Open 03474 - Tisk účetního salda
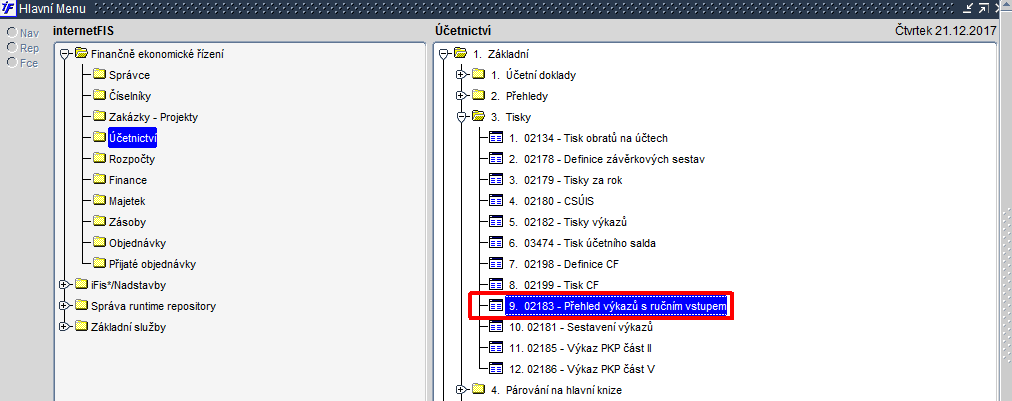This screenshot has height=401, width=1012. [x=582, y=243]
